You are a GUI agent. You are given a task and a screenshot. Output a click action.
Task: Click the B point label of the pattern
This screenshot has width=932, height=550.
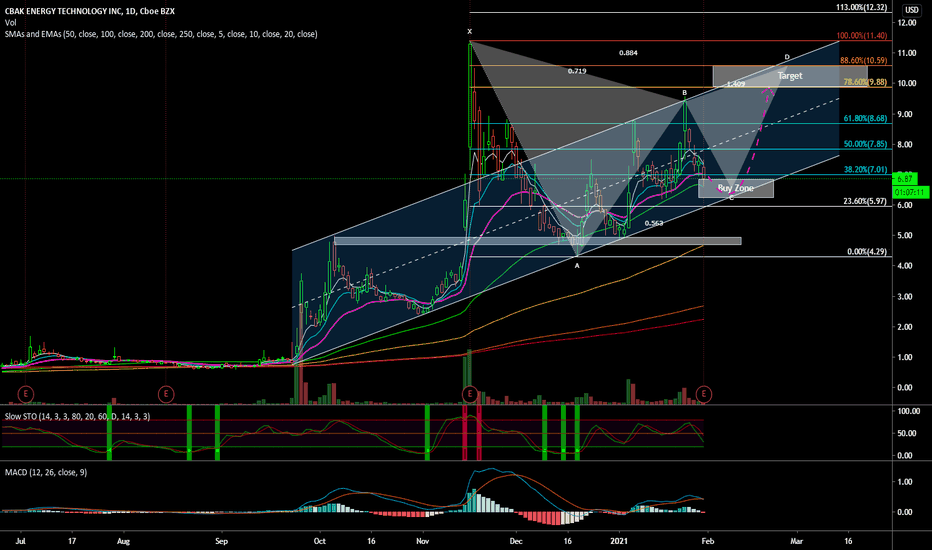click(x=685, y=93)
